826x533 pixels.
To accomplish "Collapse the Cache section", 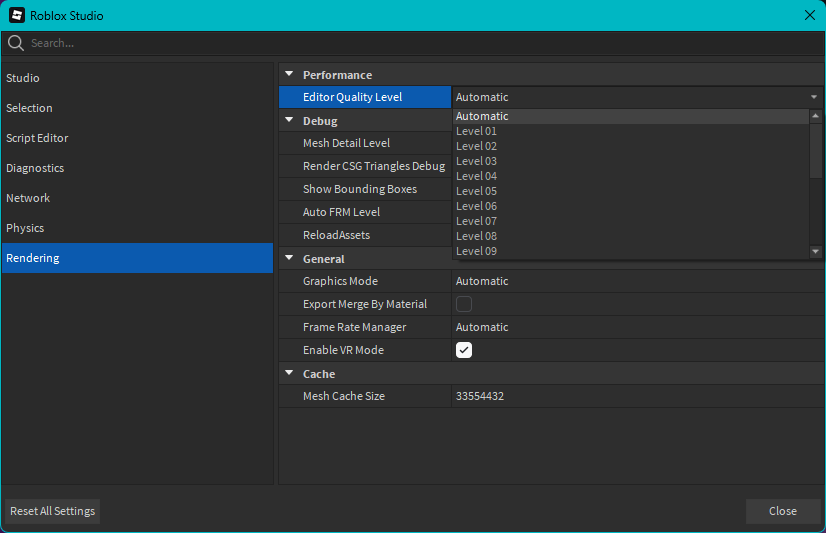I will point(289,373).
